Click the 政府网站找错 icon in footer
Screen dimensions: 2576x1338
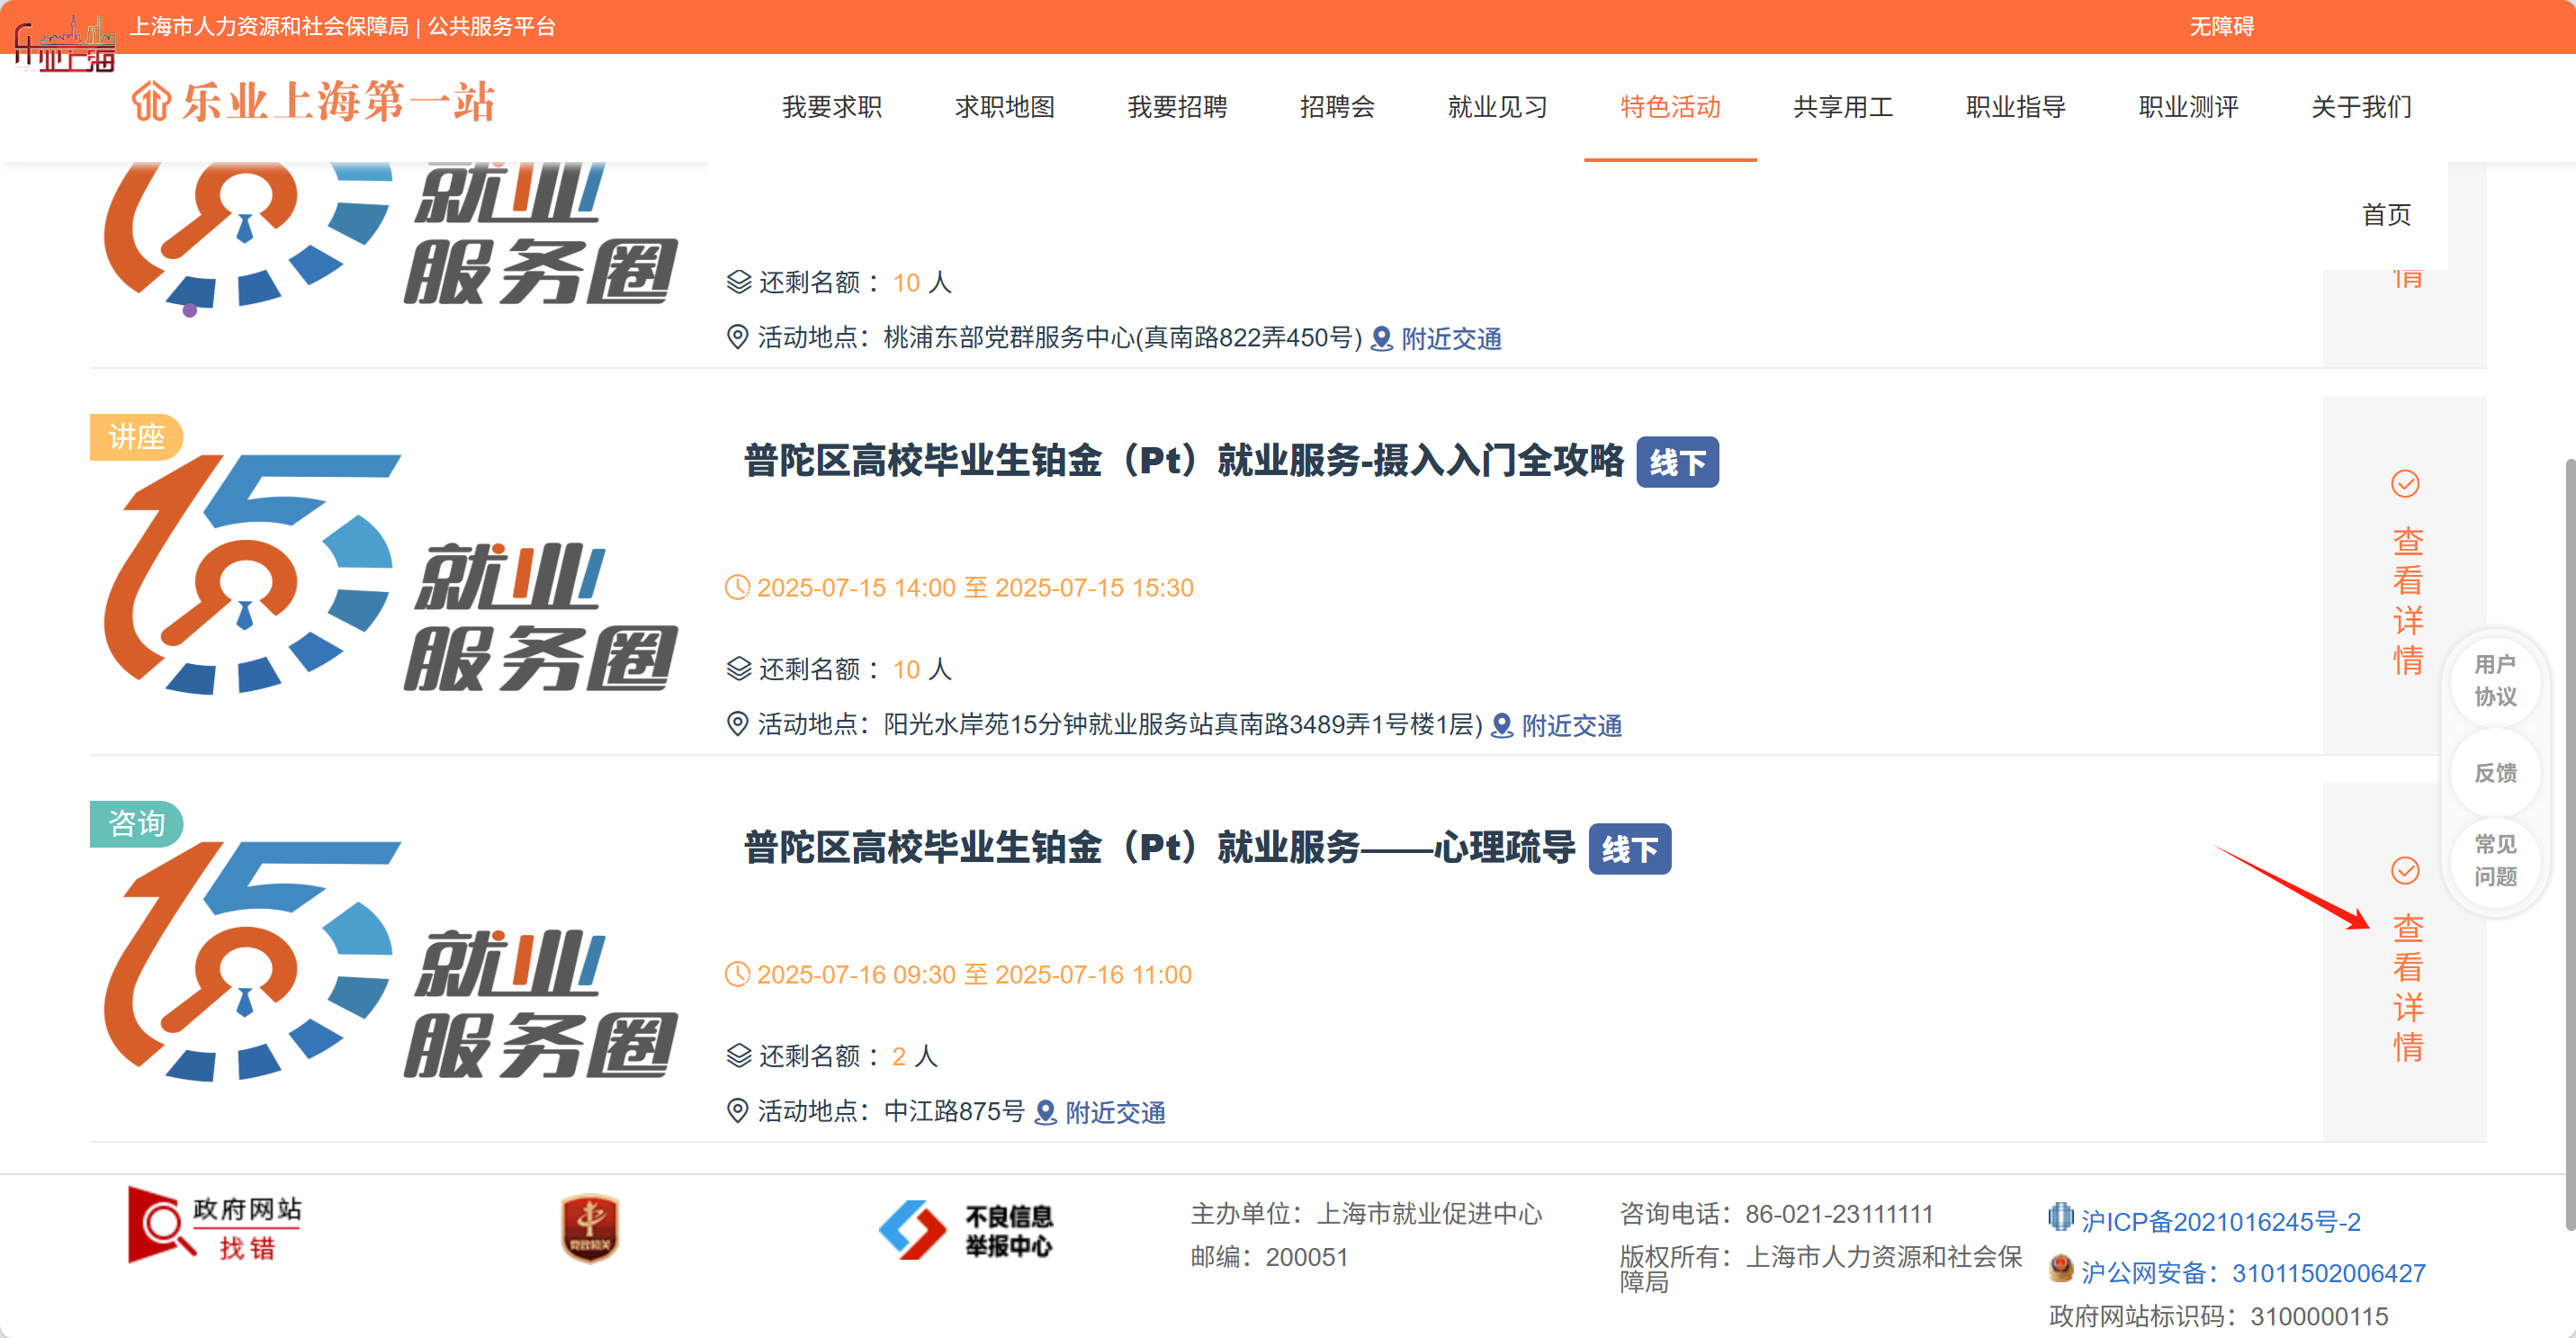point(214,1226)
